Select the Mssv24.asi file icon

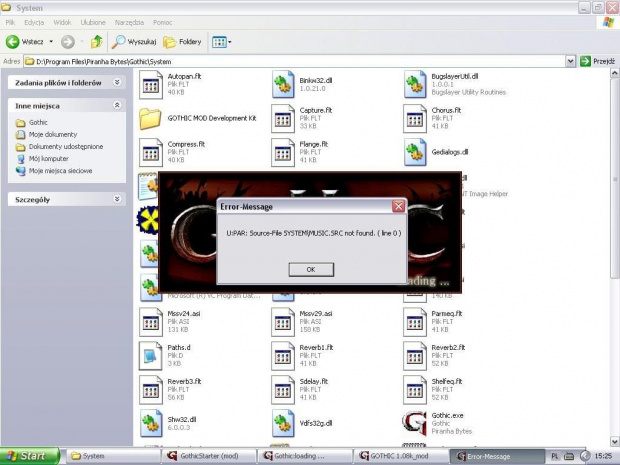[151, 322]
